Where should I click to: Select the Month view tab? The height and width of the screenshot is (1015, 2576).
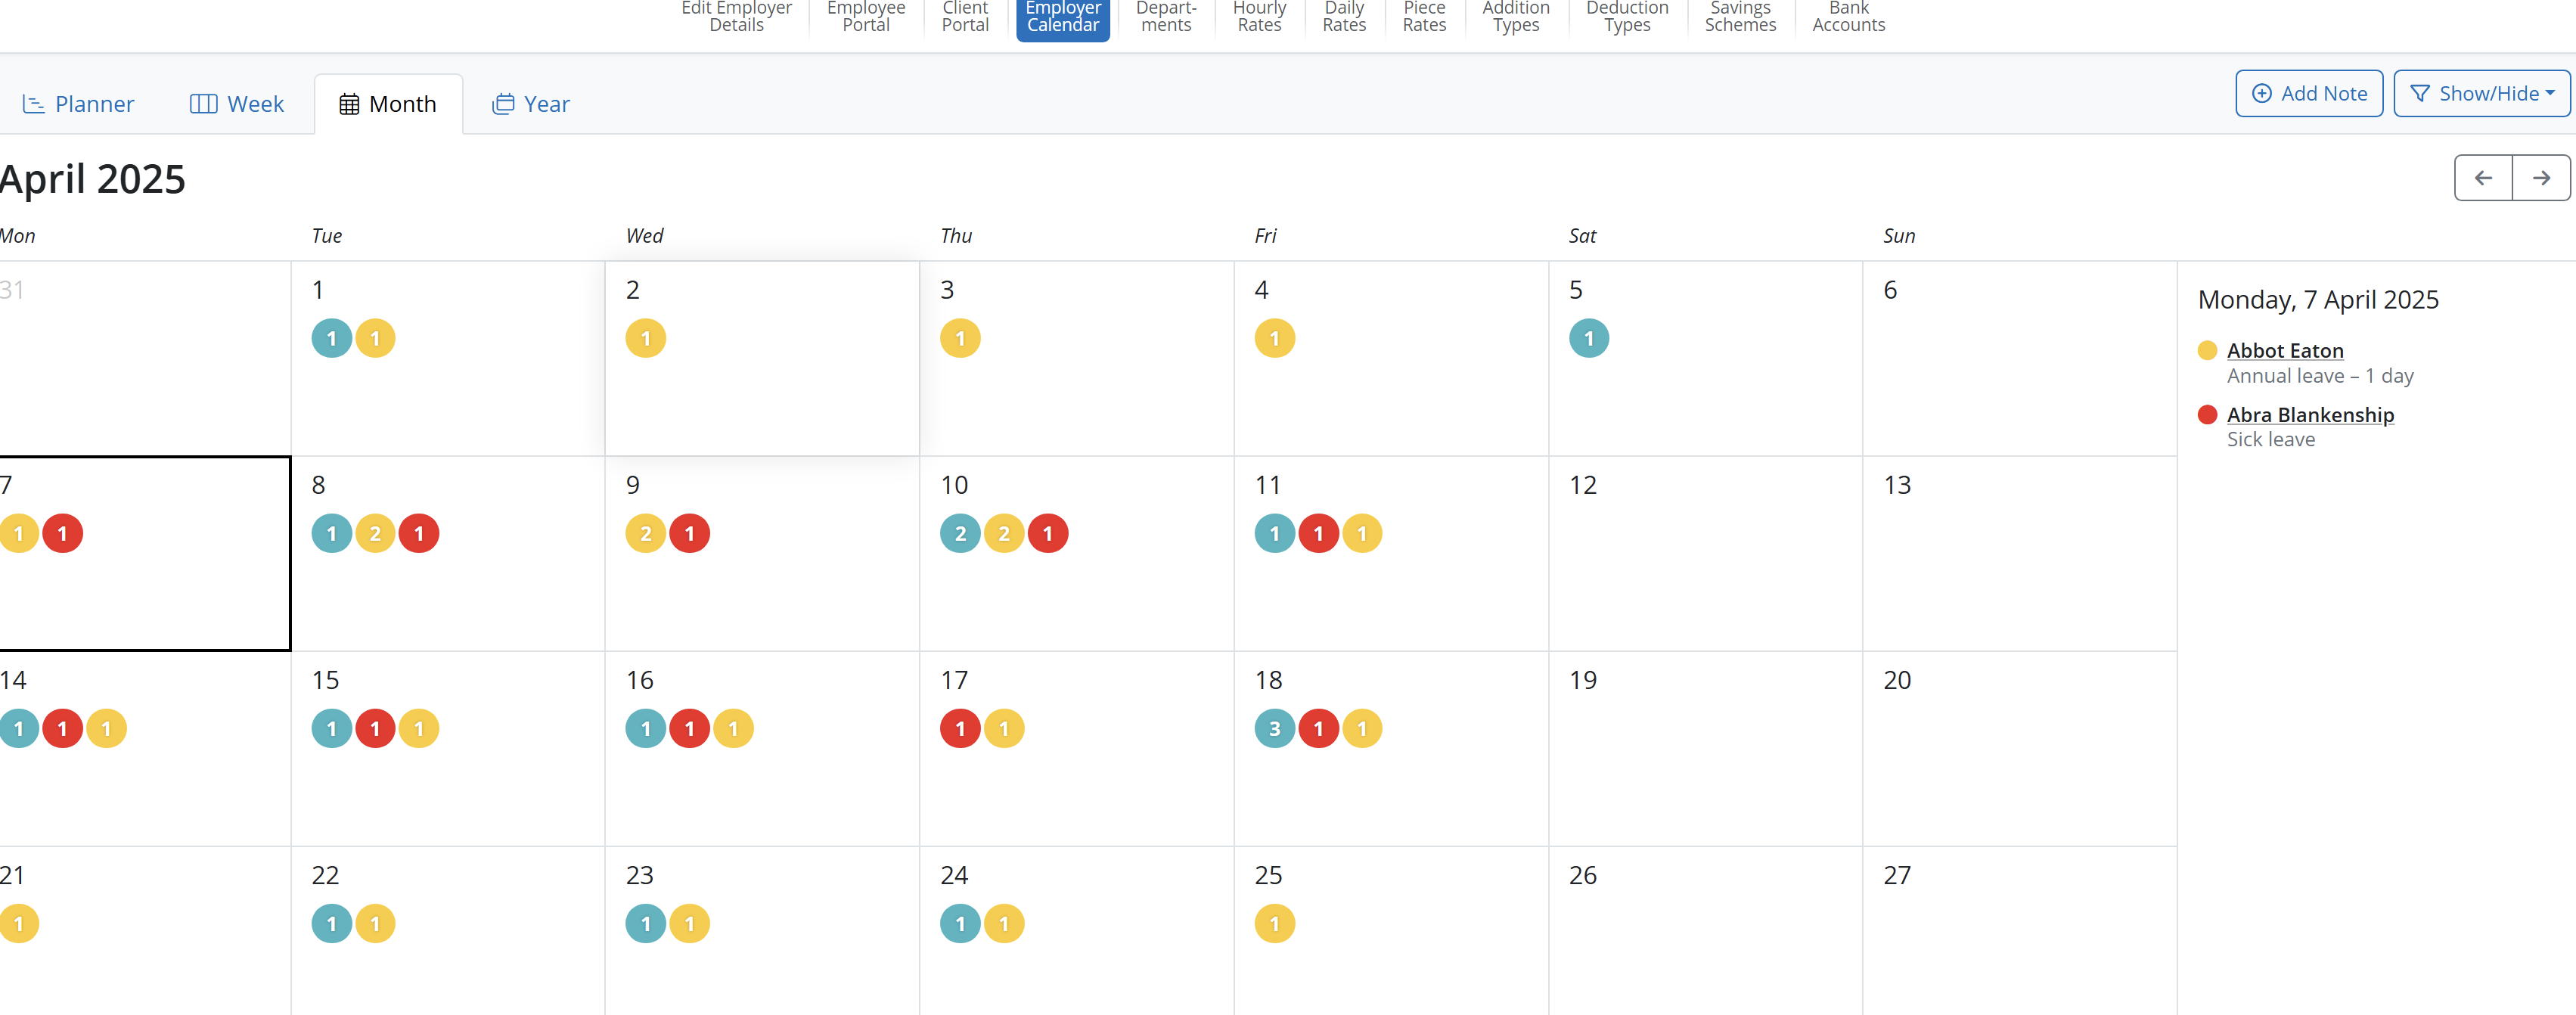click(388, 104)
